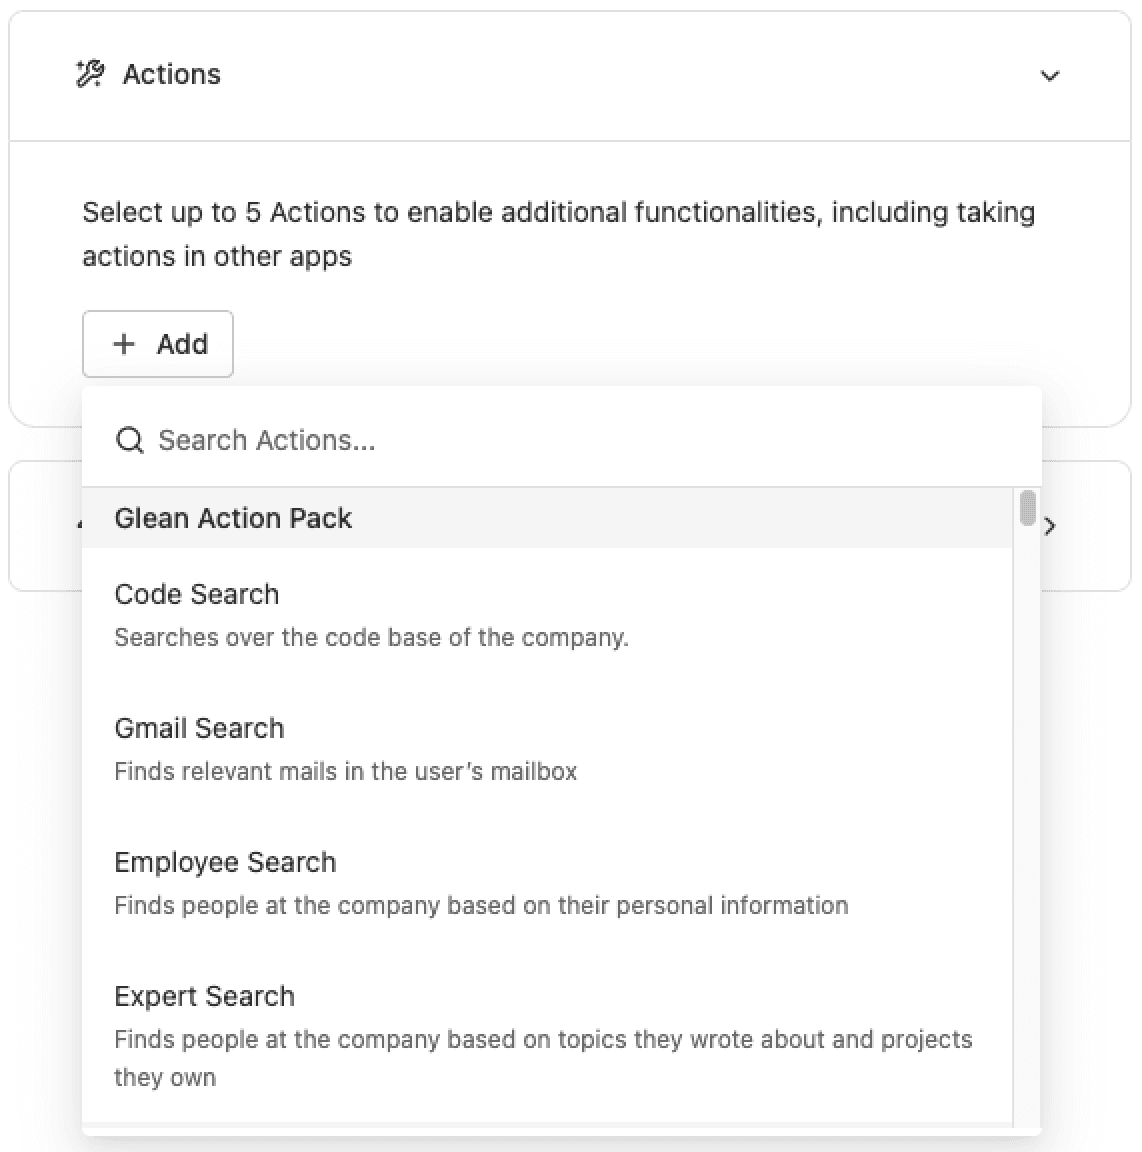Click the magnifying glass search icon

(x=130, y=440)
